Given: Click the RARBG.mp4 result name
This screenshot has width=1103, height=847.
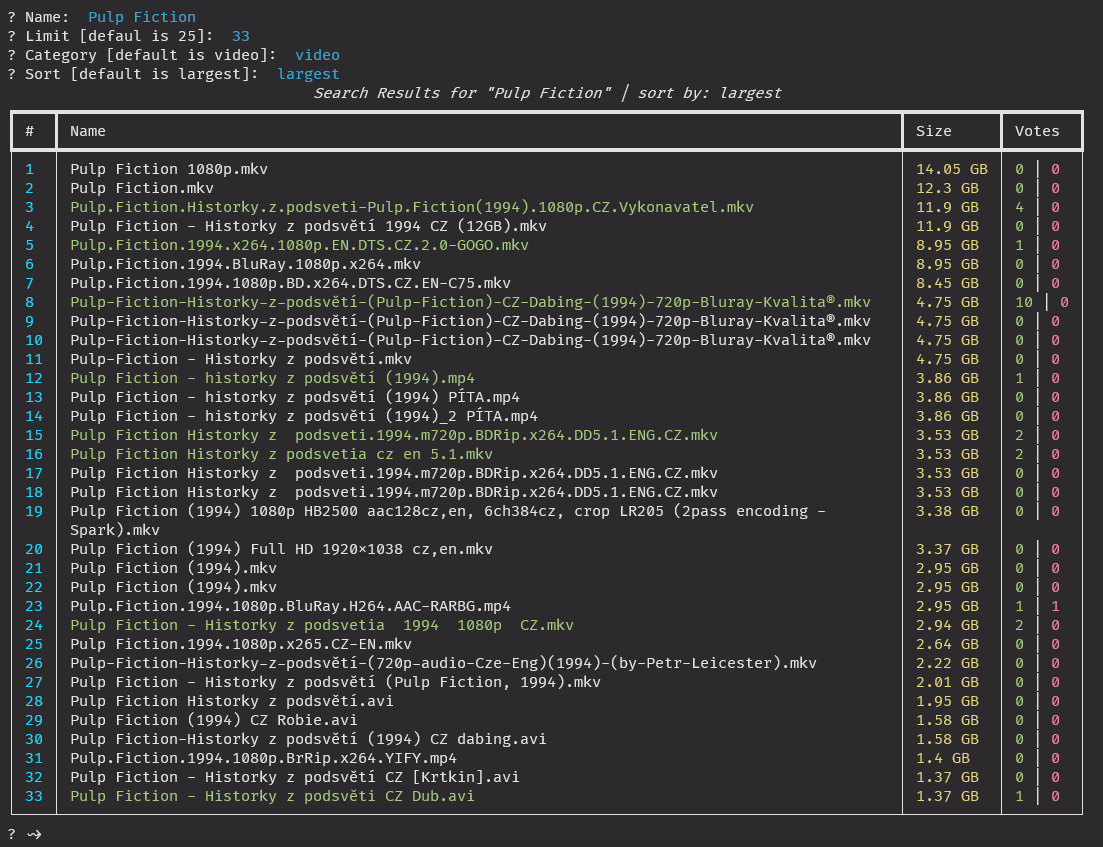Looking at the screenshot, I should tap(290, 606).
